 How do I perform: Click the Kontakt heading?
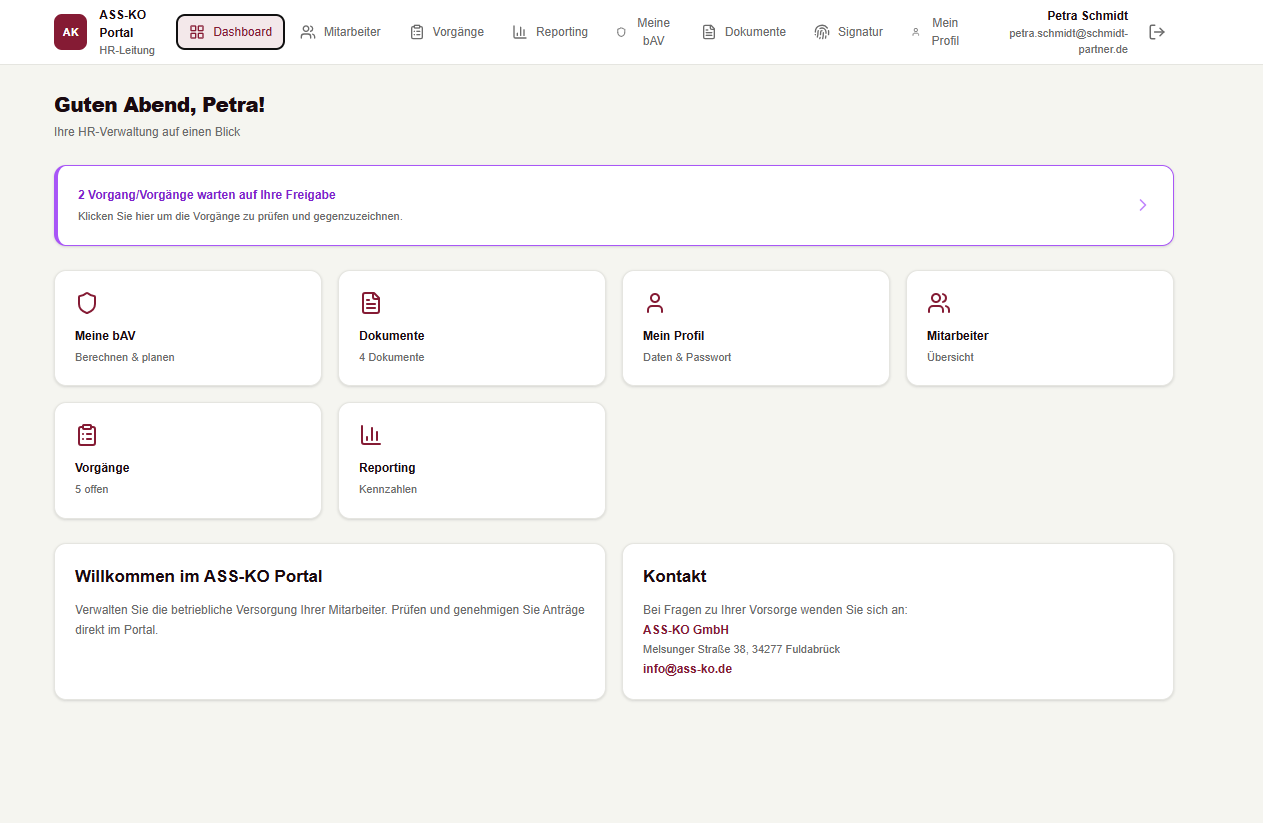point(675,576)
